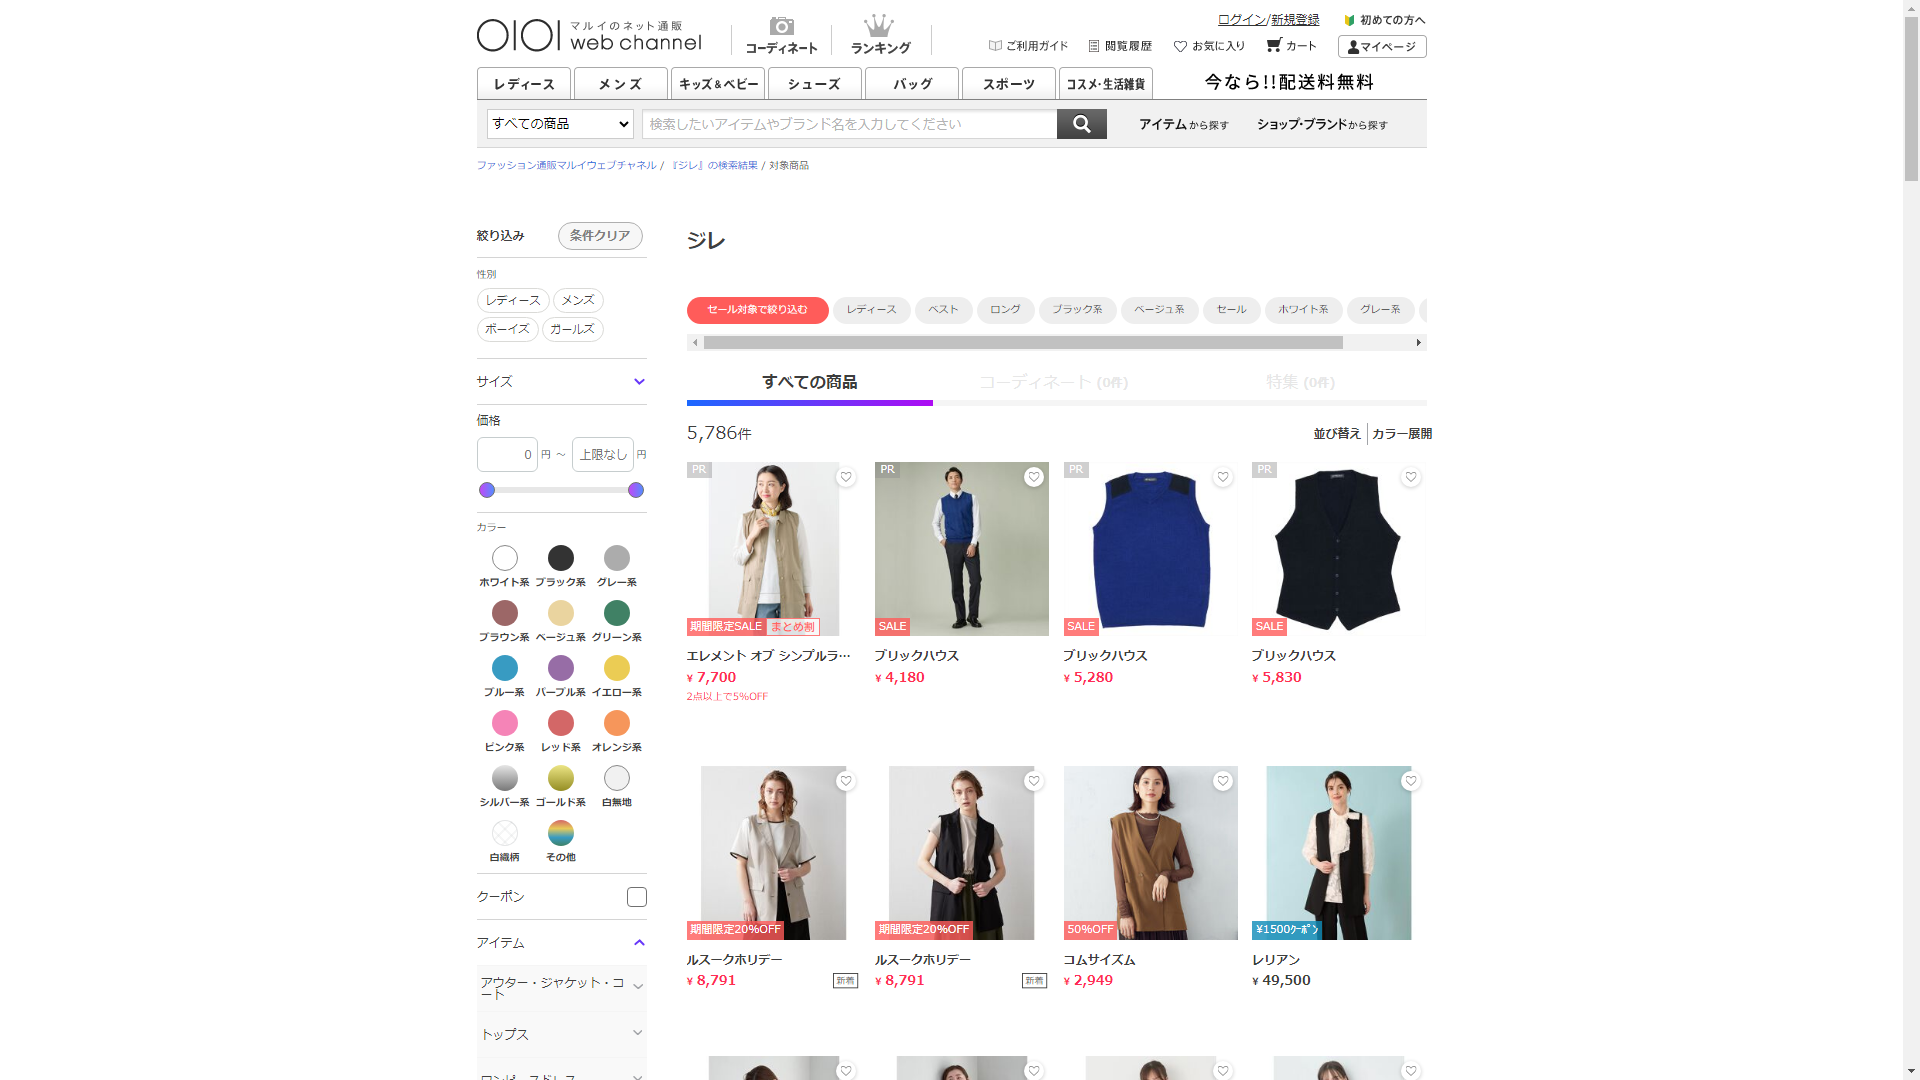The image size is (1920, 1080).
Task: Open the Bags navigation tab
Action: pos(911,84)
